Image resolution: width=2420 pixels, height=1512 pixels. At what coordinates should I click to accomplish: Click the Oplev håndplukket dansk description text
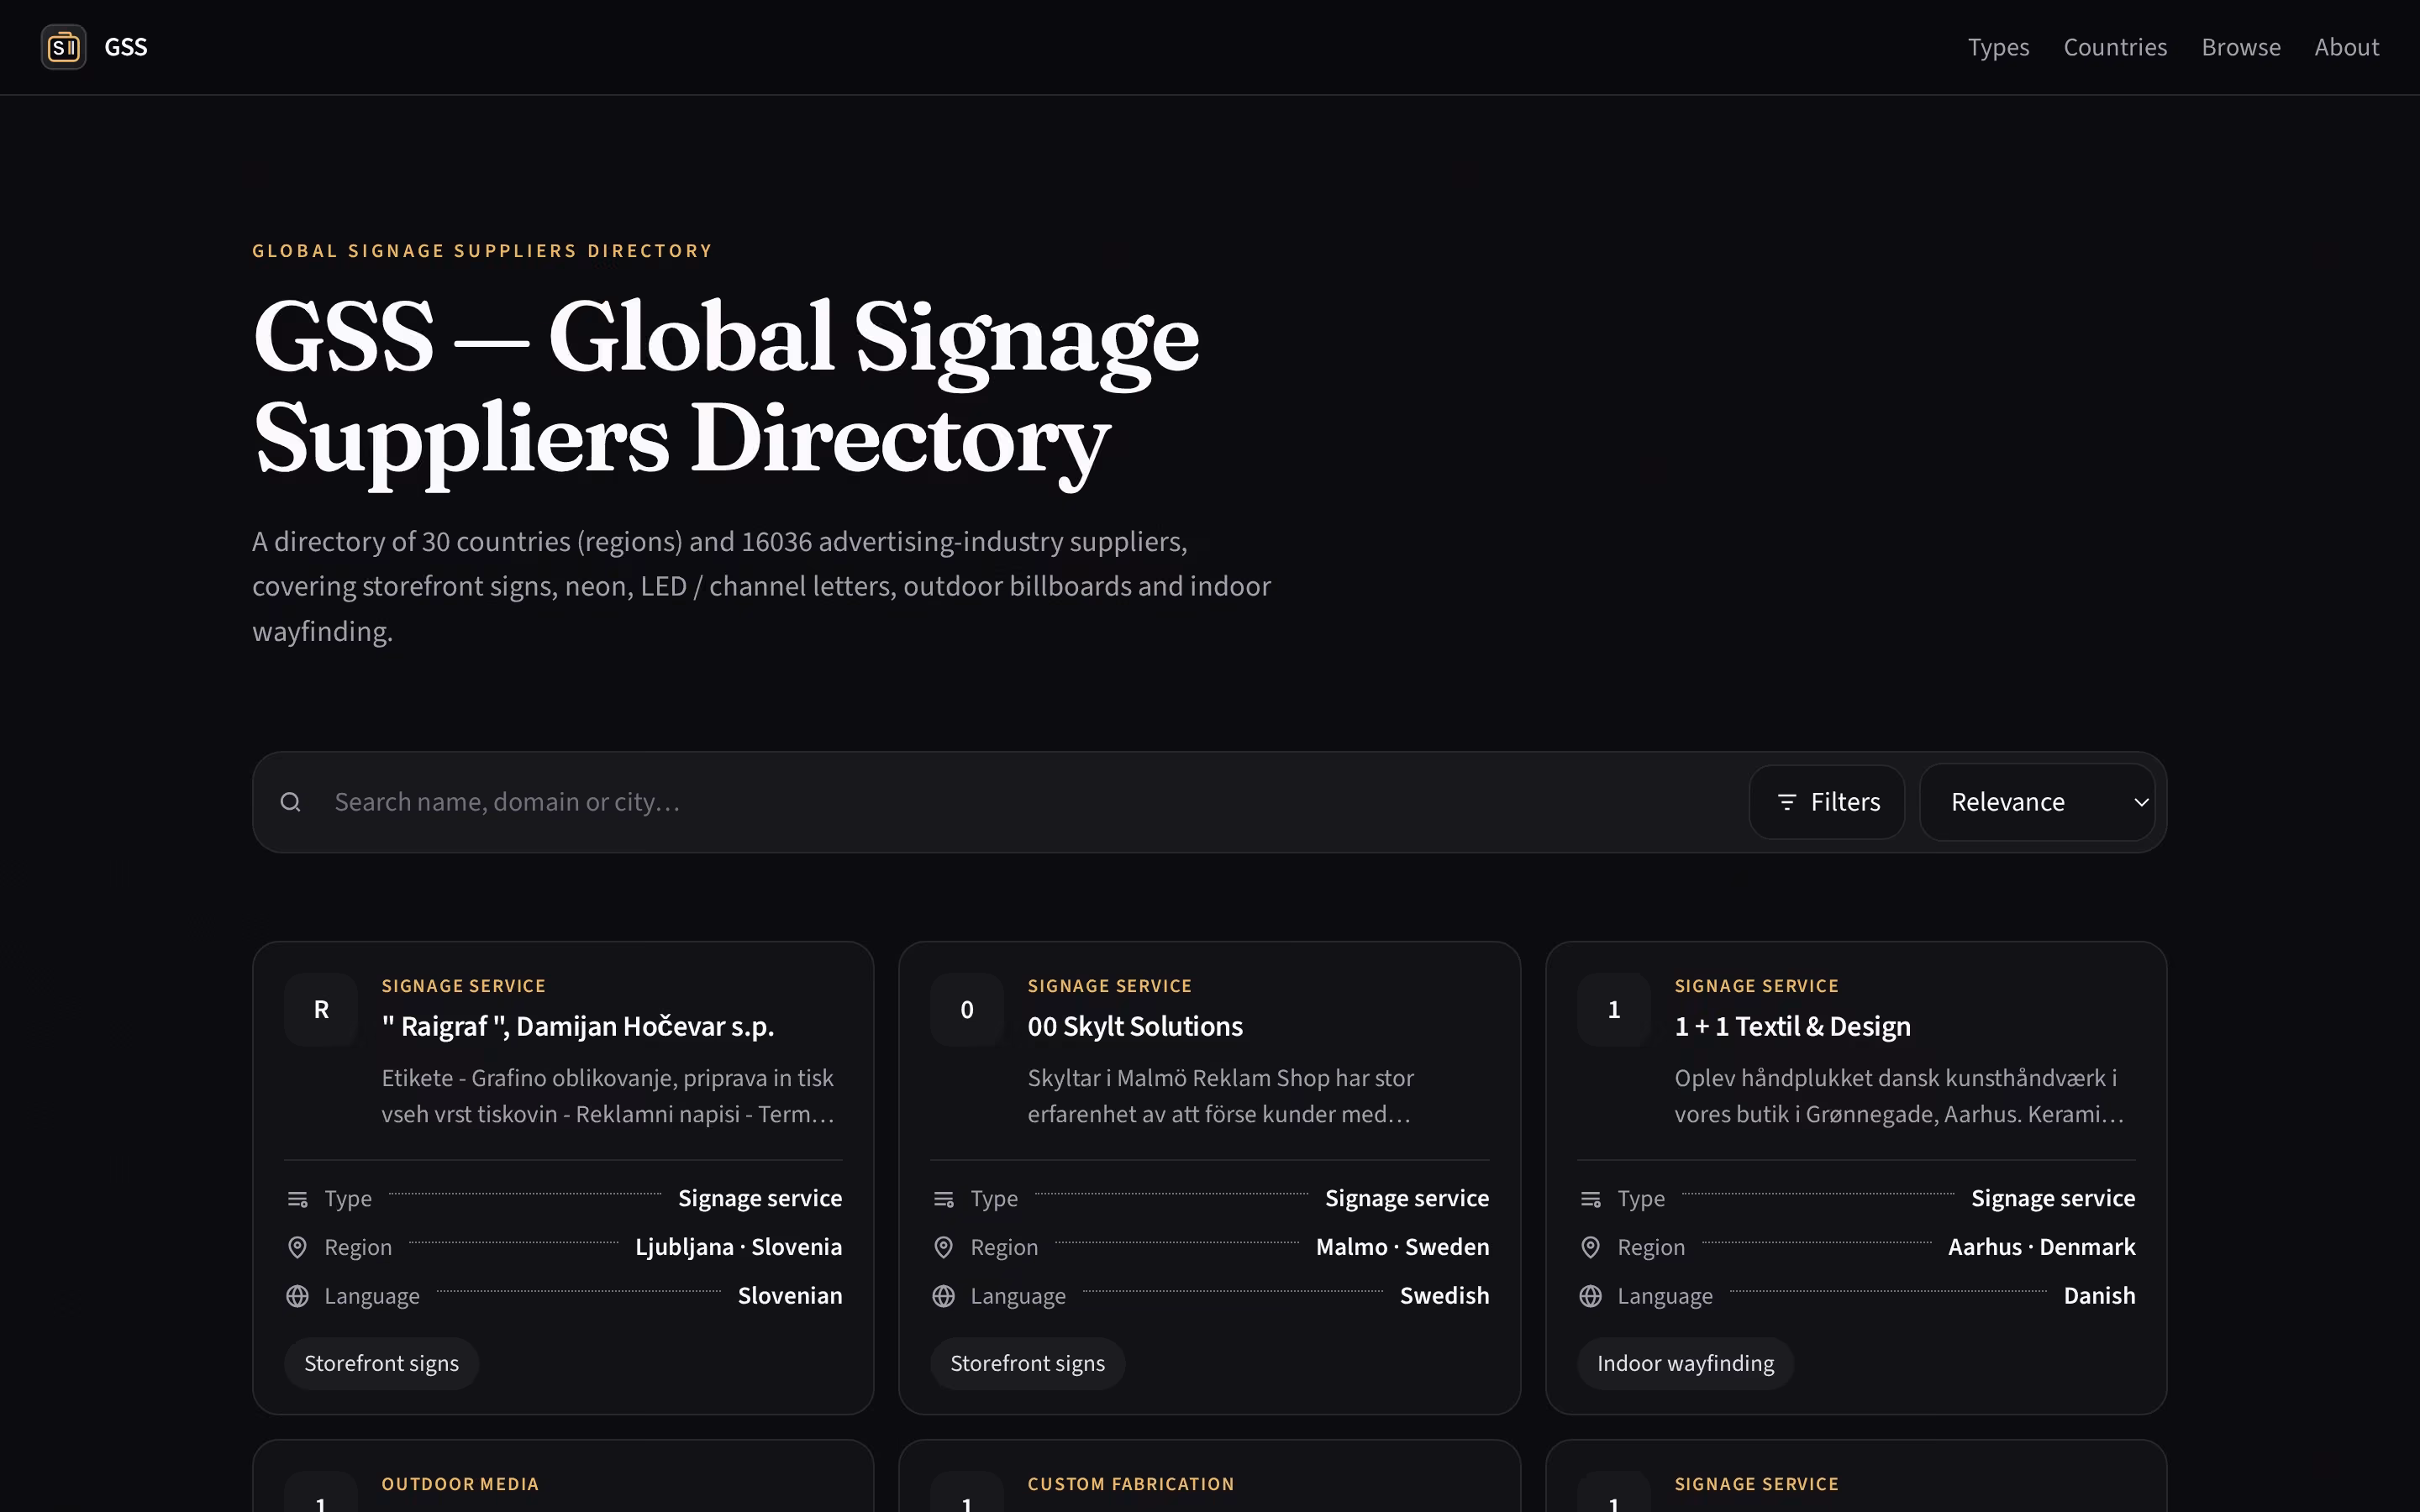click(x=1899, y=1096)
